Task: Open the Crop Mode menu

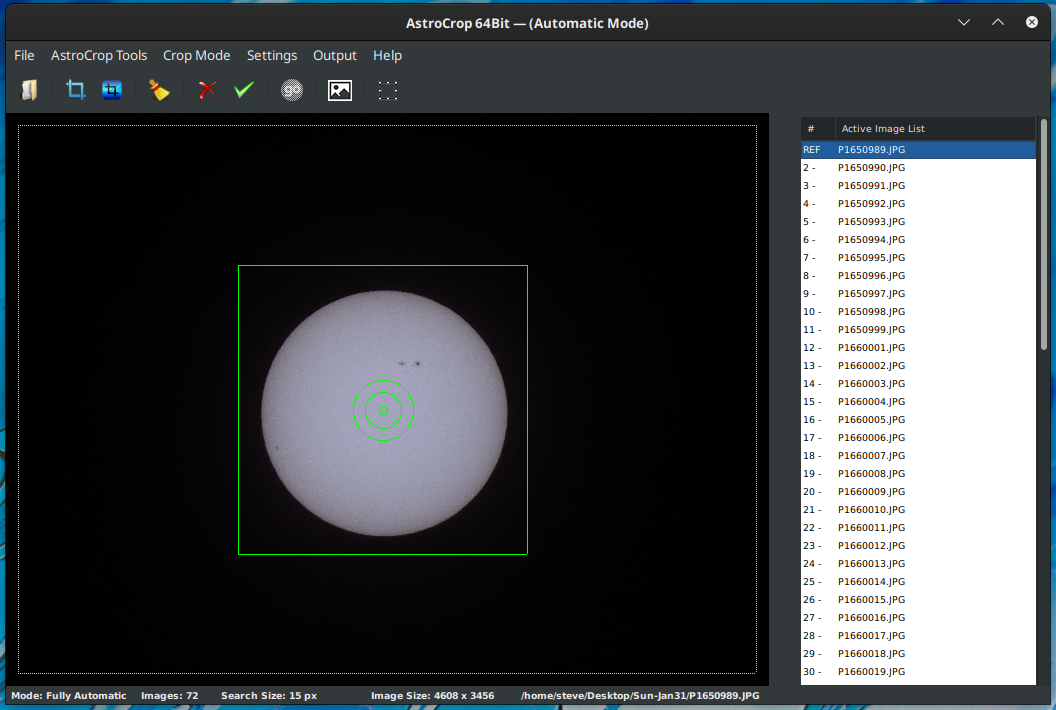Action: pos(197,55)
